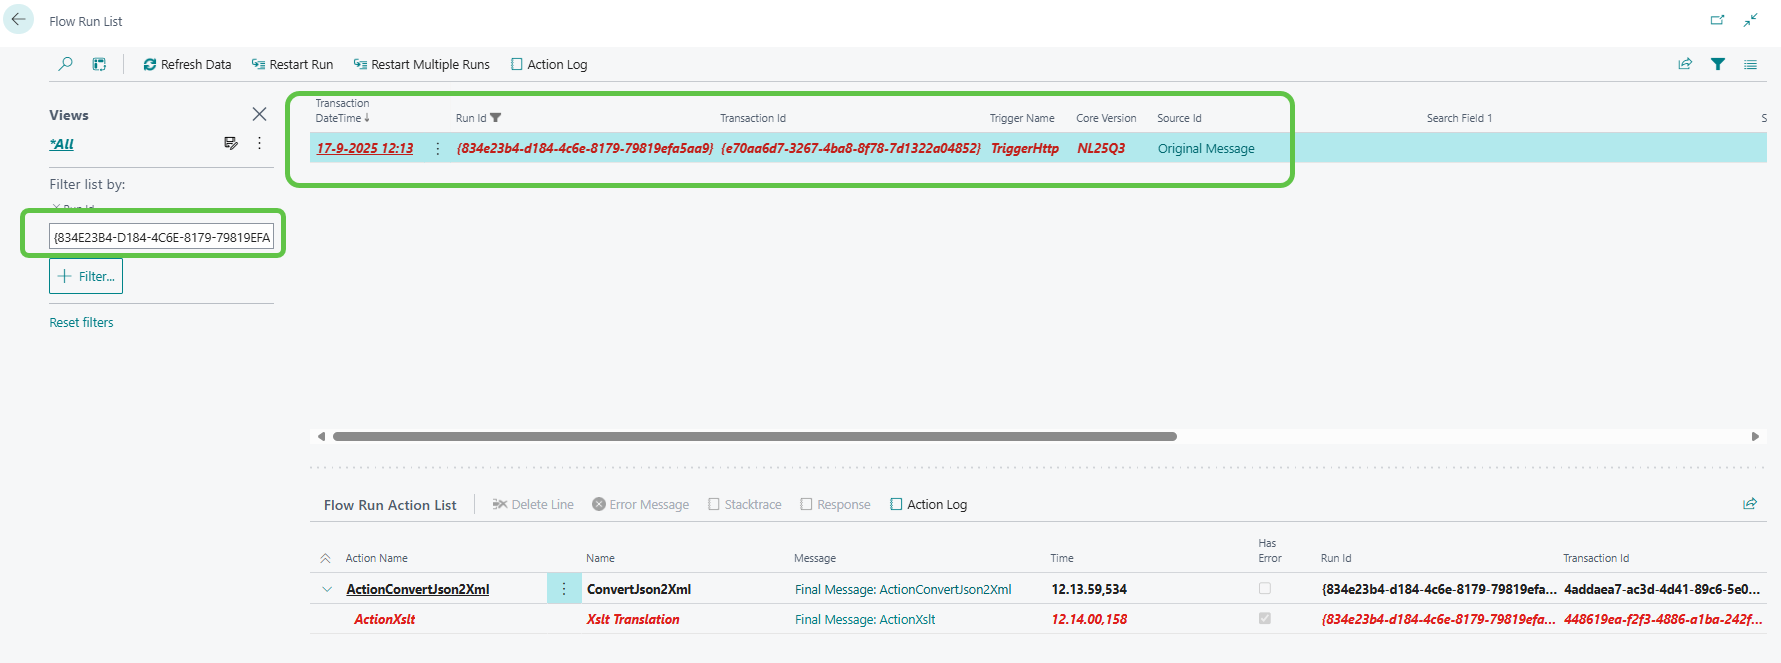Click transaction id 448619ea-f2f3-4886 cell
Viewport: 1781px width, 663px height.
tap(1663, 619)
